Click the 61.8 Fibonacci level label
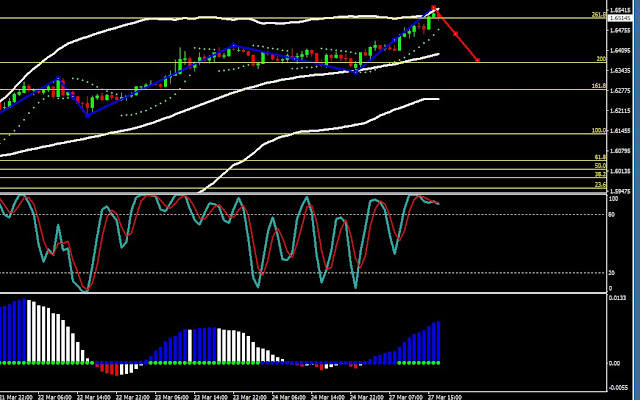This screenshot has height=400, width=640. [600, 157]
